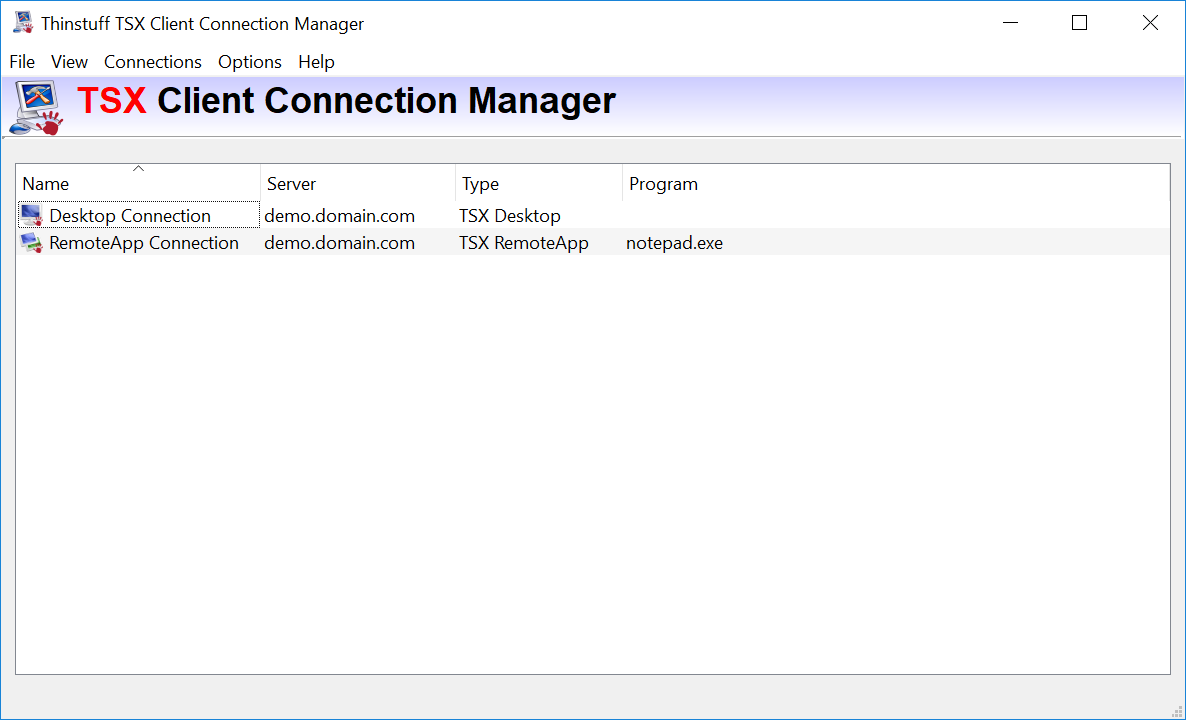Open the Options menu

(x=250, y=62)
